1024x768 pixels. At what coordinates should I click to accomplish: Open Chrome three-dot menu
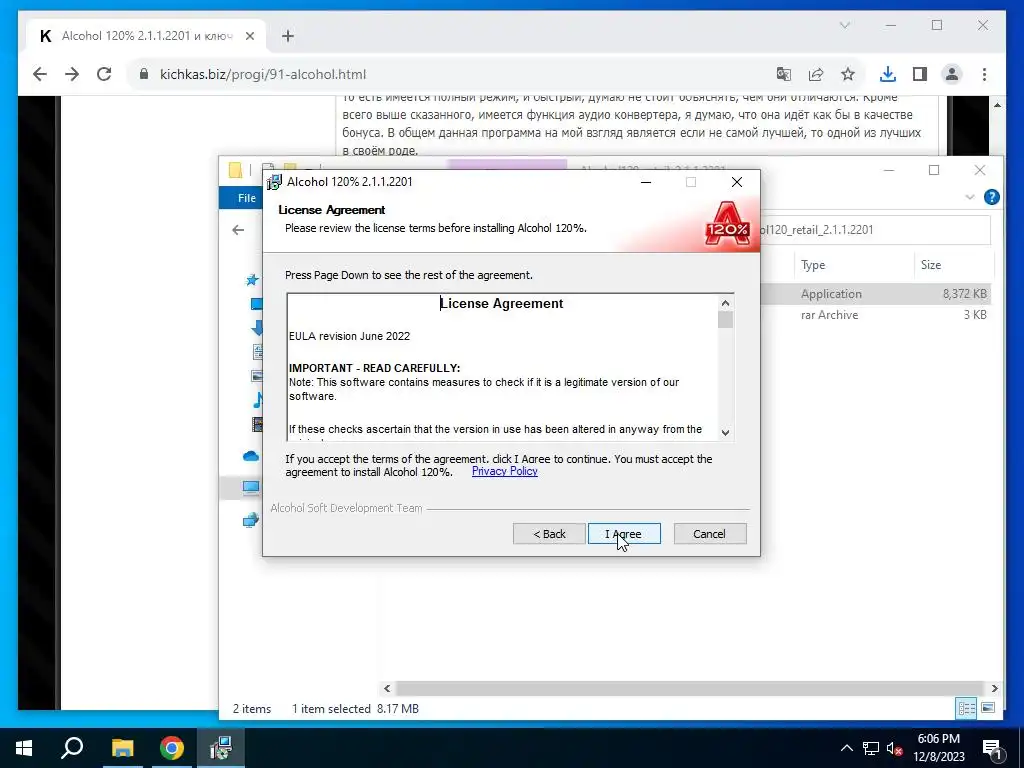point(984,74)
